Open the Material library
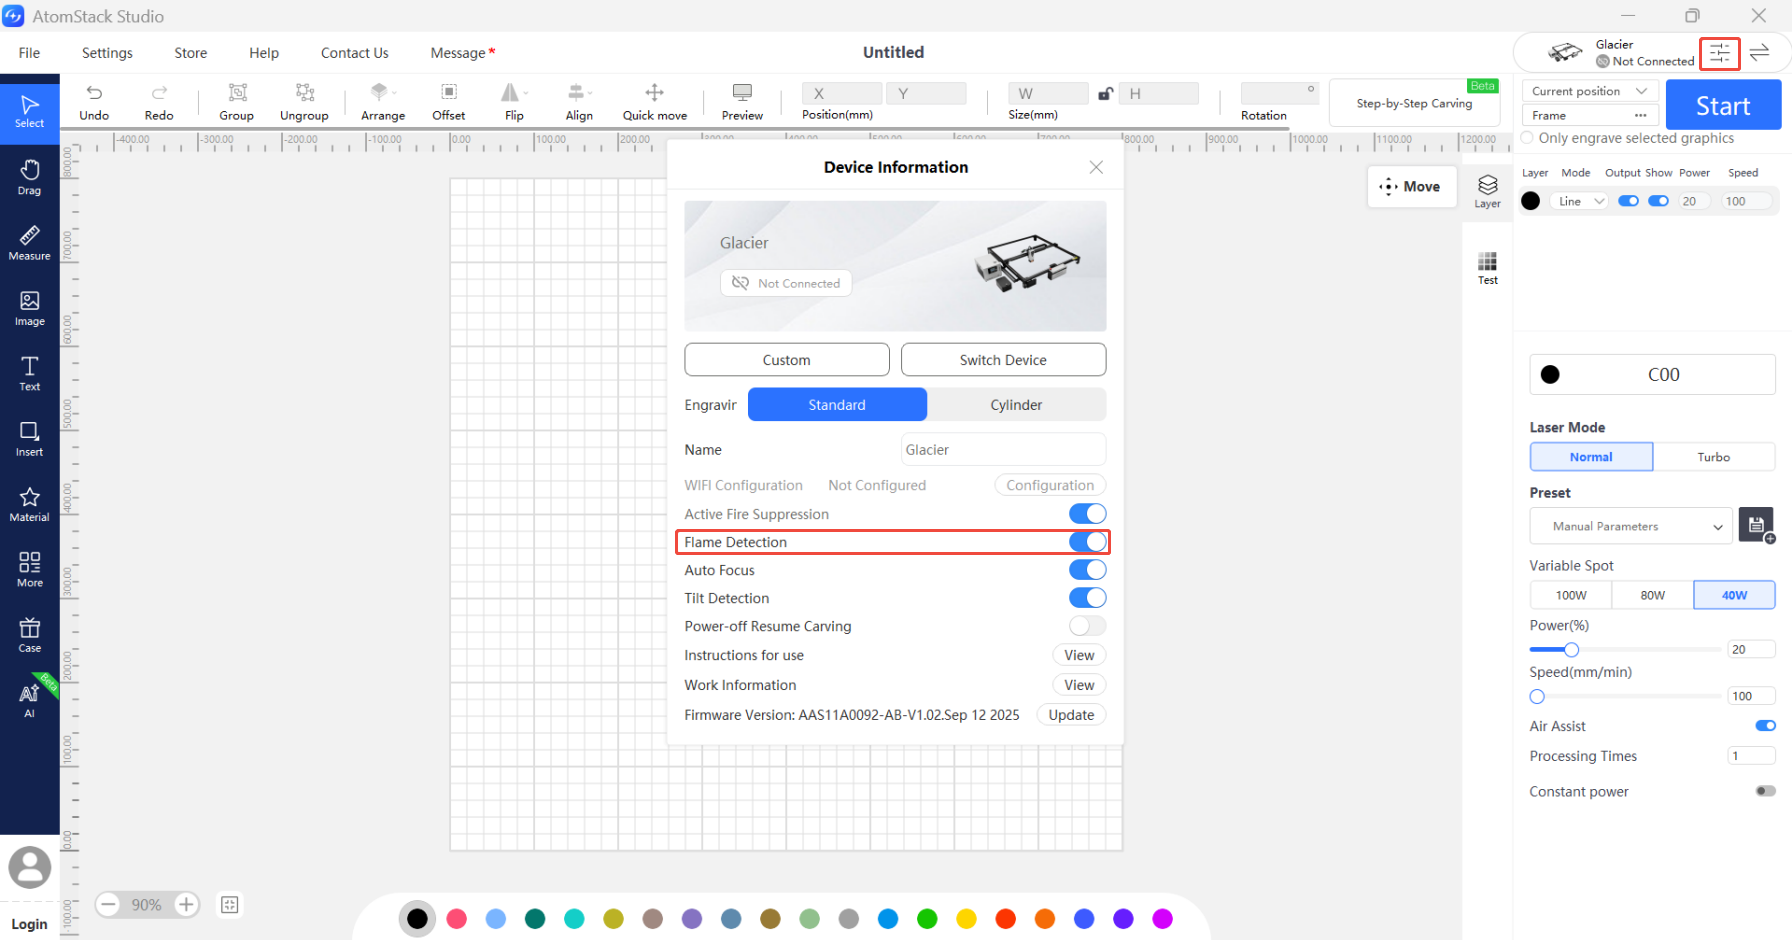 (x=29, y=504)
